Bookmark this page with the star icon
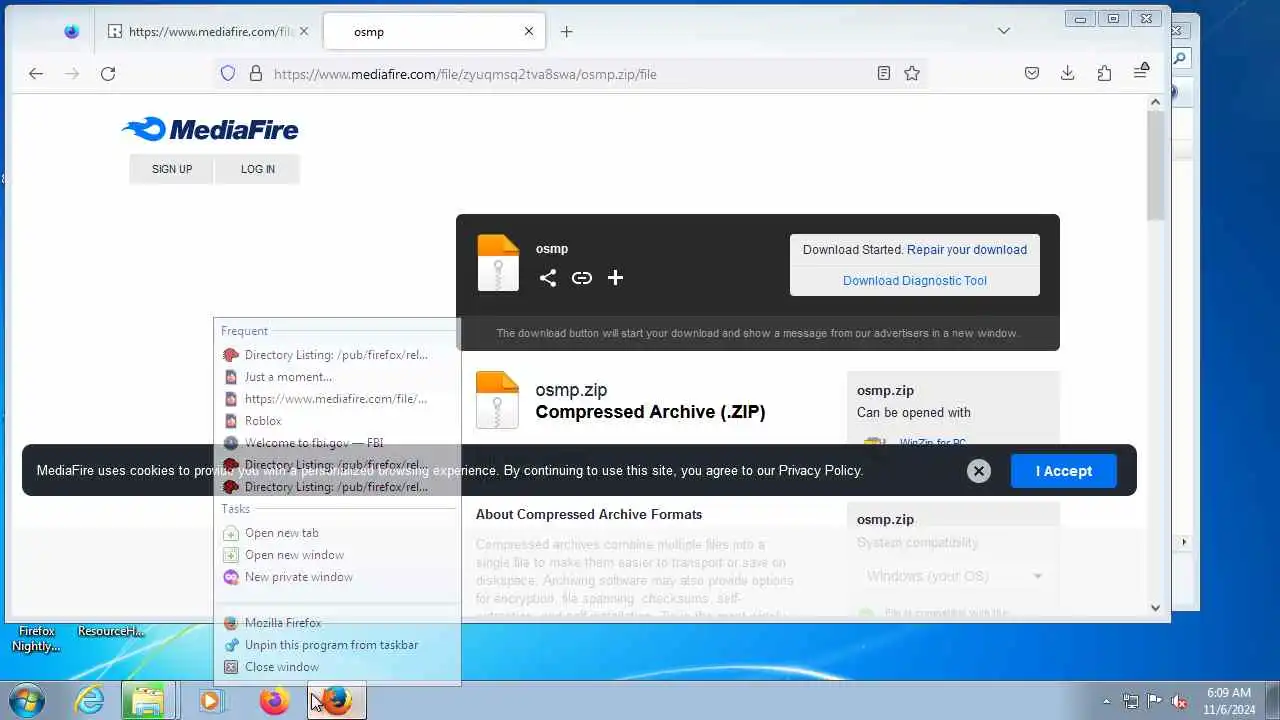 coord(912,73)
